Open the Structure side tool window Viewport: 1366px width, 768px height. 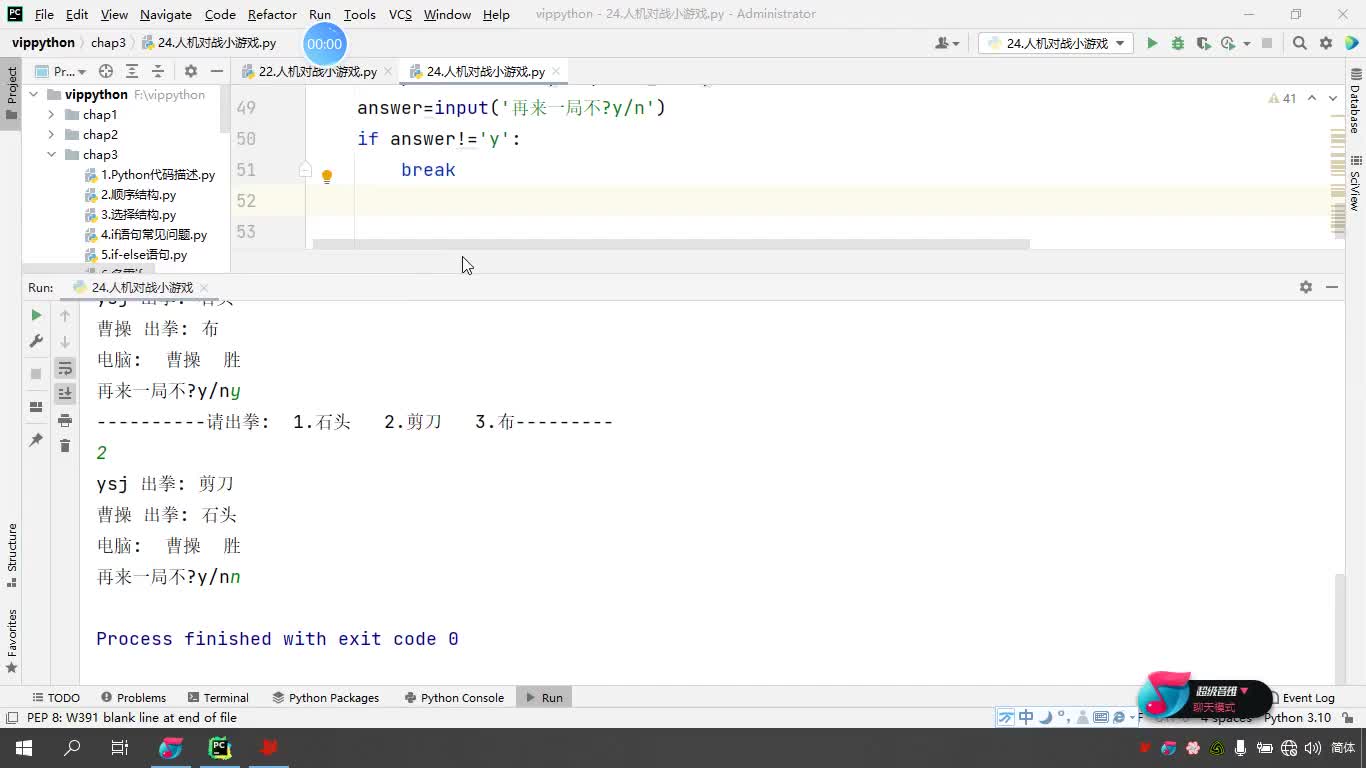tap(12, 554)
